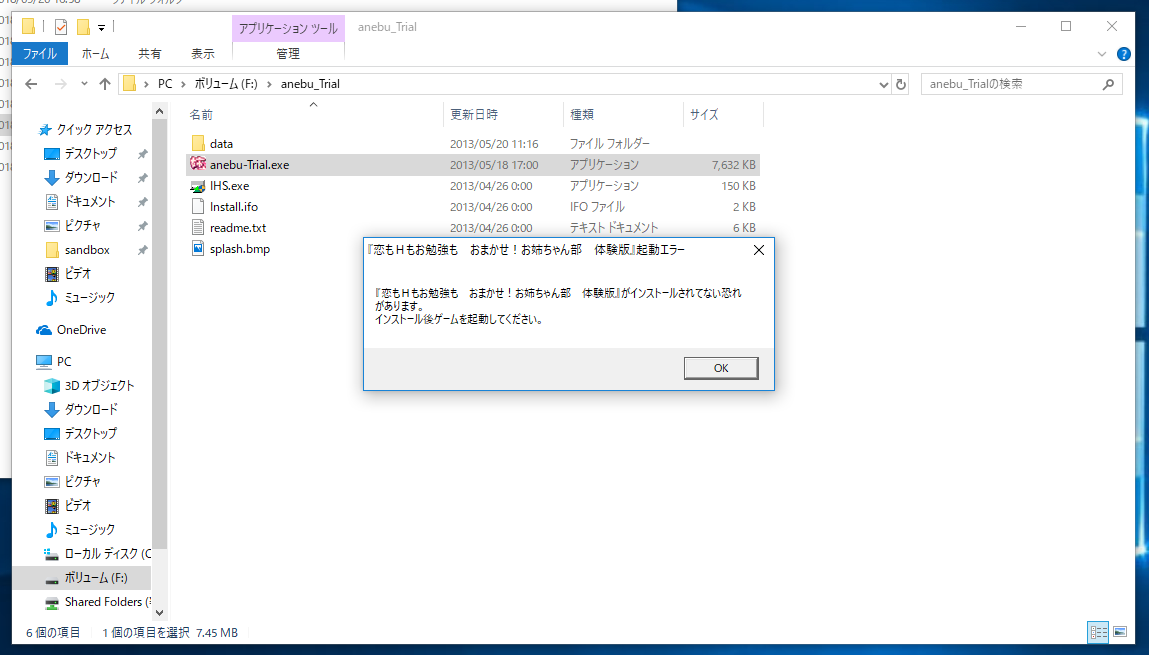Navigate up to the parent folder
Viewport: 1149px width, 655px height.
coord(105,84)
